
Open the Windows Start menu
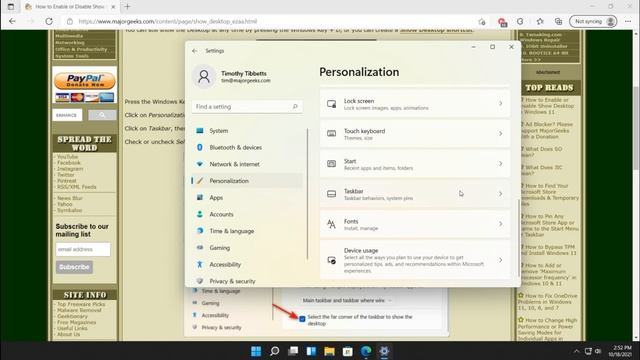coord(256,351)
